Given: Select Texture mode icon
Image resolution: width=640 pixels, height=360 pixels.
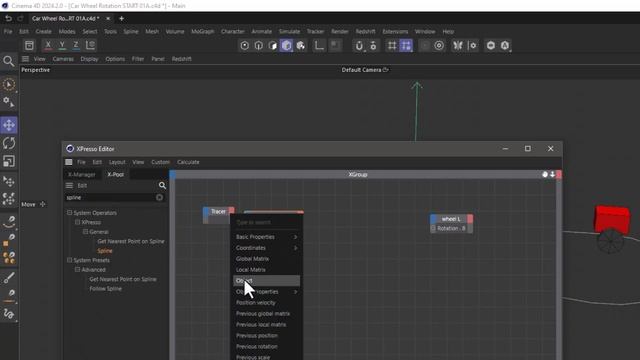Looking at the screenshot, I should (x=301, y=46).
